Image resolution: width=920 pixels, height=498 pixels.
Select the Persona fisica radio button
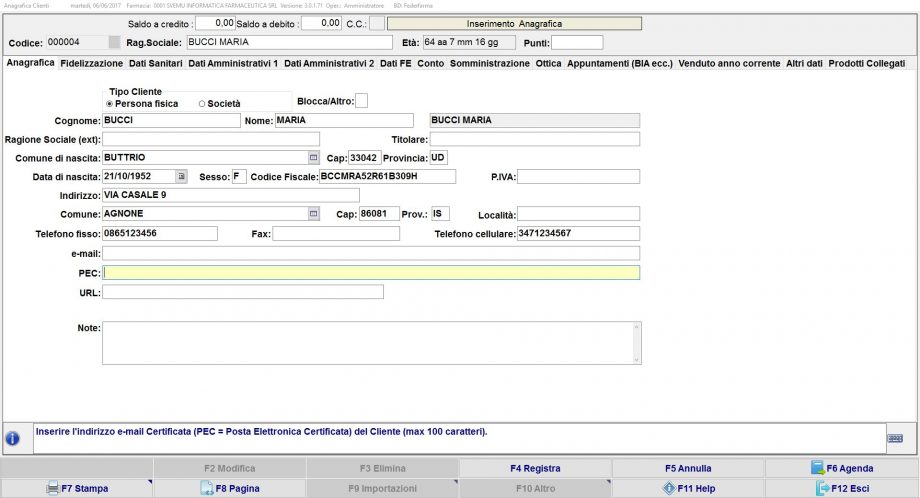[109, 103]
